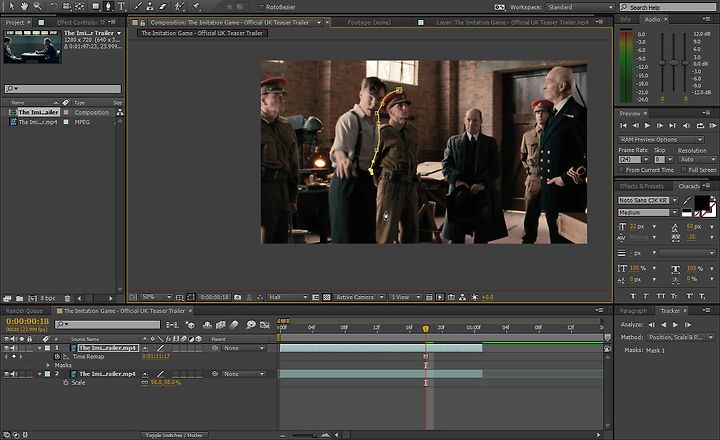
Task: Click the timeline layer search field
Action: pyautogui.click(x=107, y=324)
